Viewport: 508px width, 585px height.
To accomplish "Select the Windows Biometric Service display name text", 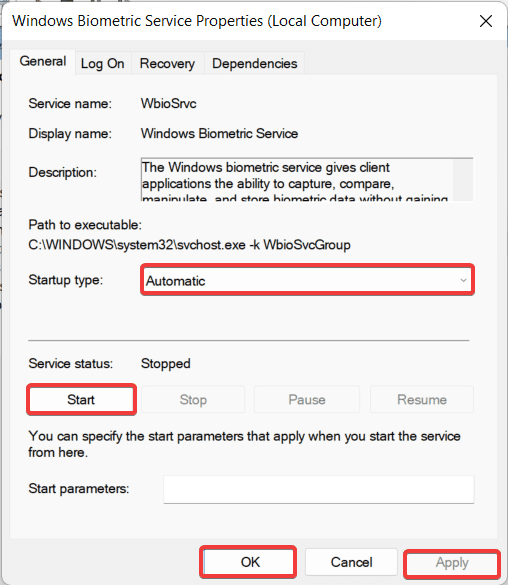I will coord(219,133).
